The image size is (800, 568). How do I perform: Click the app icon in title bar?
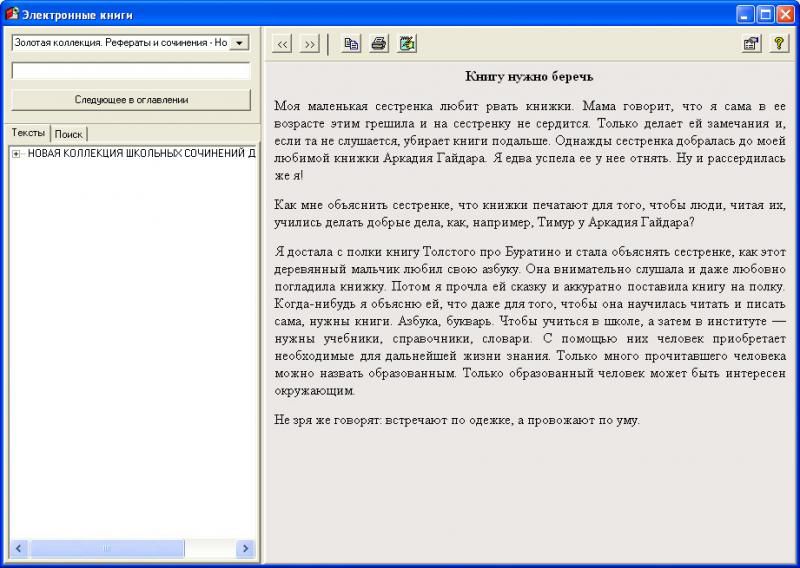pyautogui.click(x=12, y=14)
